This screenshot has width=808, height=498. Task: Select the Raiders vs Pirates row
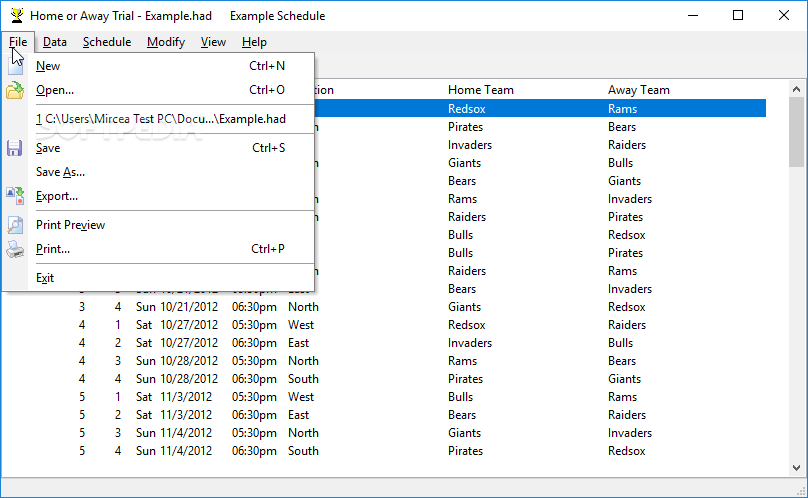[540, 217]
